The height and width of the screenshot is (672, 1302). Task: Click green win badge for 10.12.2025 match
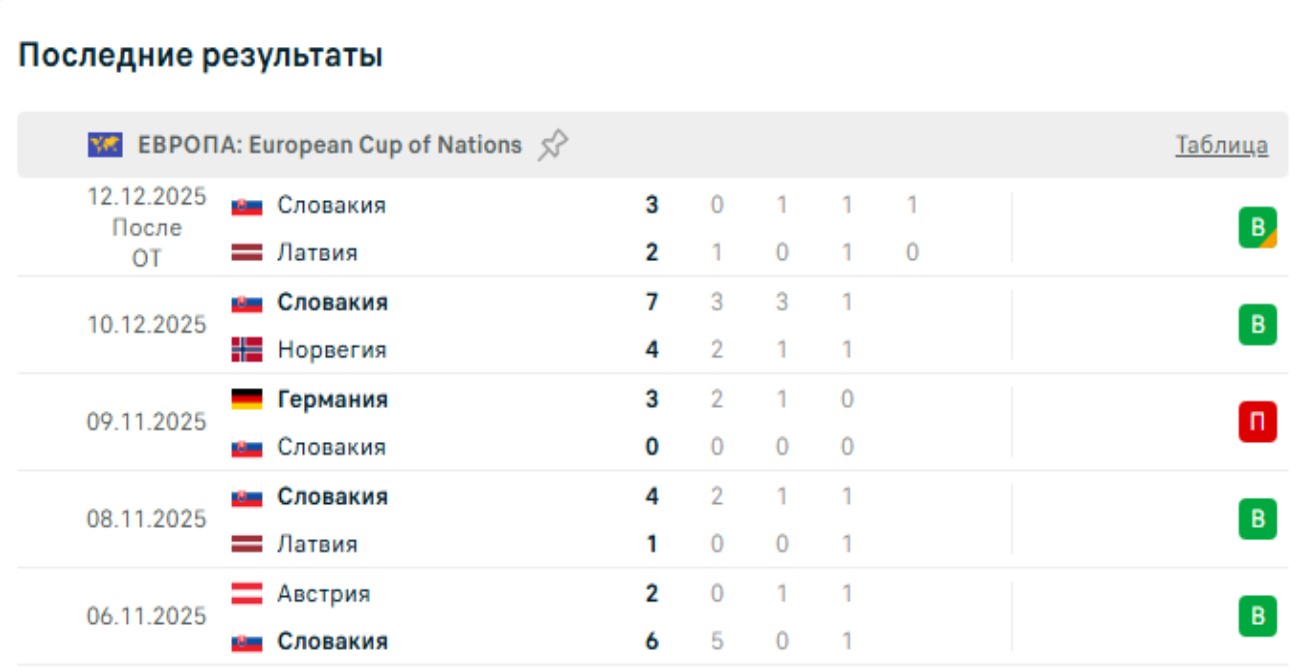pyautogui.click(x=1257, y=325)
